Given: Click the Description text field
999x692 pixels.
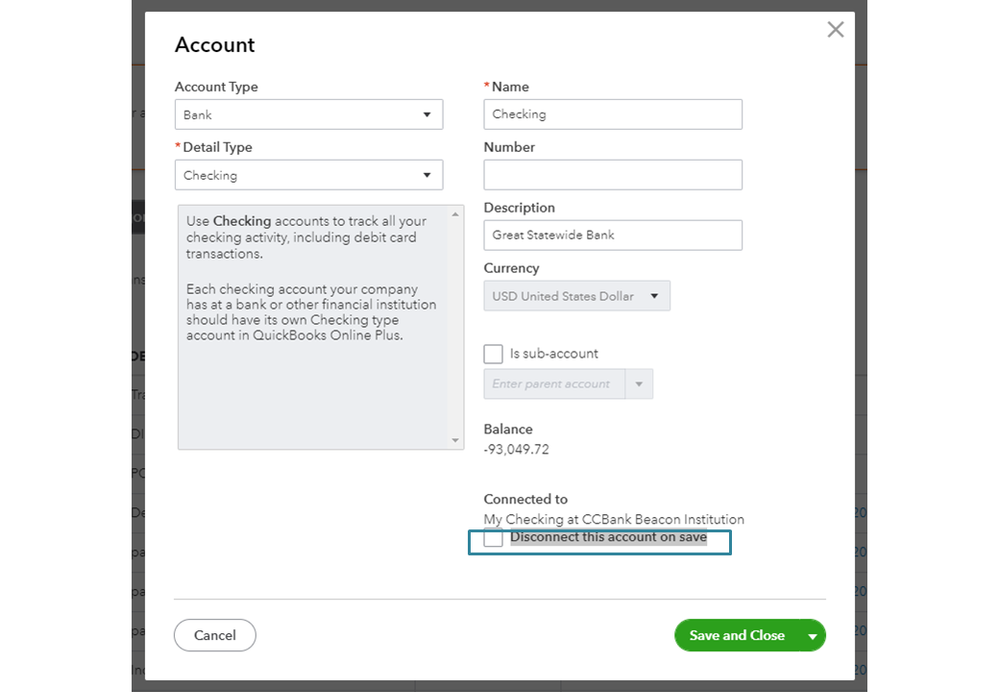Looking at the screenshot, I should (x=612, y=235).
